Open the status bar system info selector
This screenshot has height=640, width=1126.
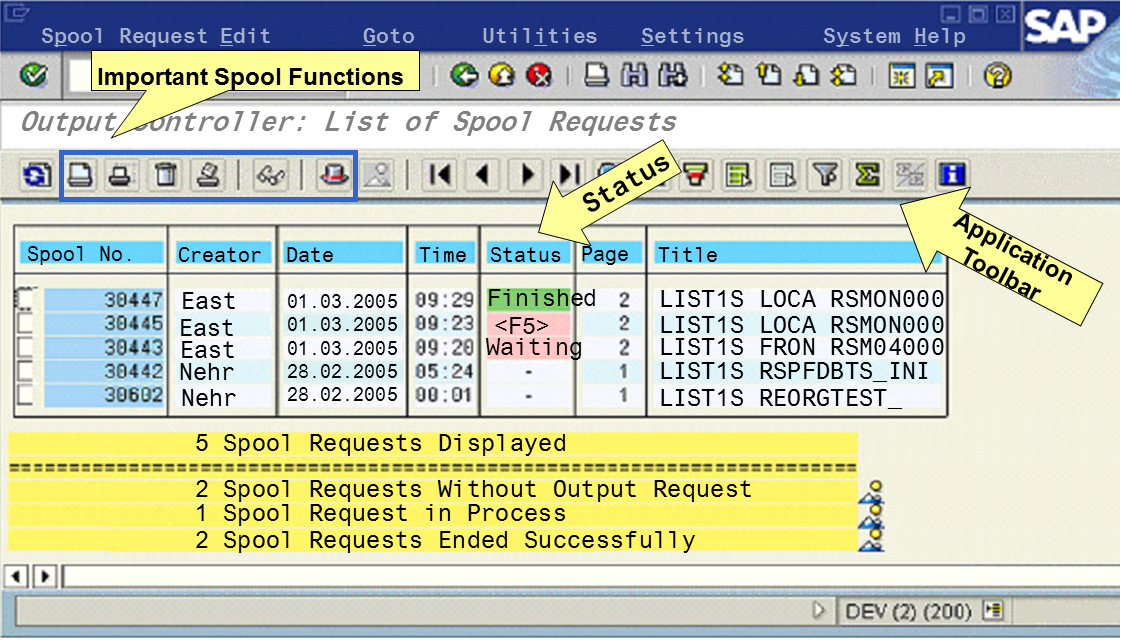(x=993, y=610)
